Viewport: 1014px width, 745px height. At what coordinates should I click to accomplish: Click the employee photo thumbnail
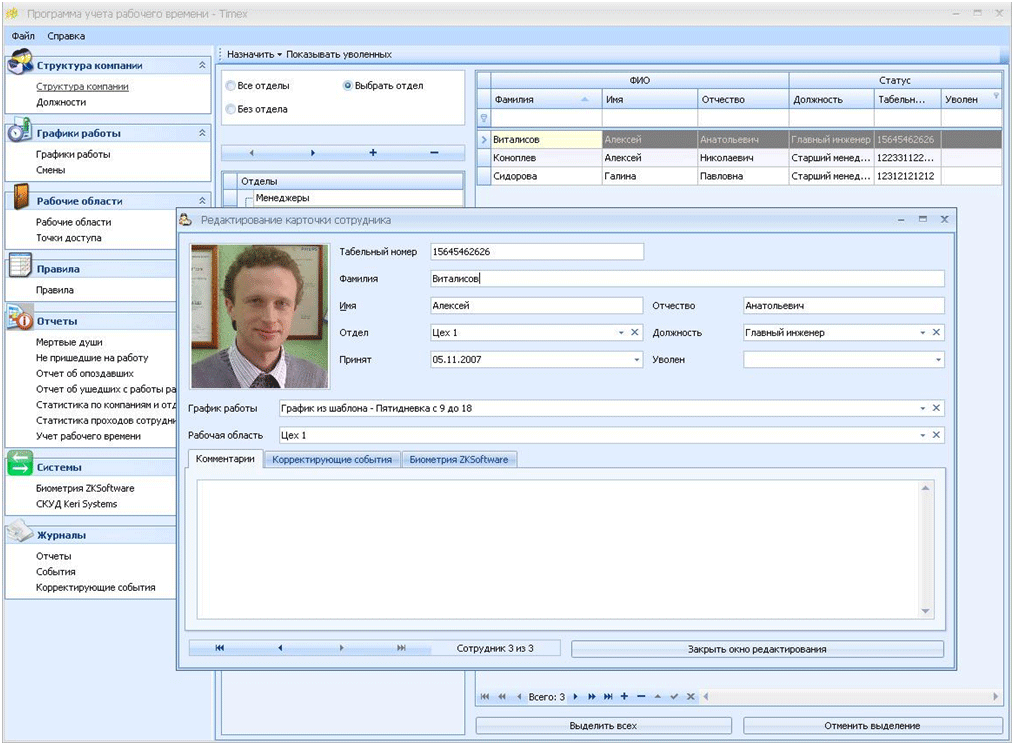click(260, 316)
